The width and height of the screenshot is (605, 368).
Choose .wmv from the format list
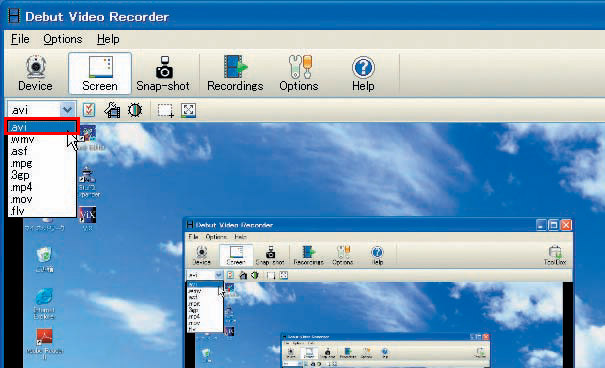point(42,139)
